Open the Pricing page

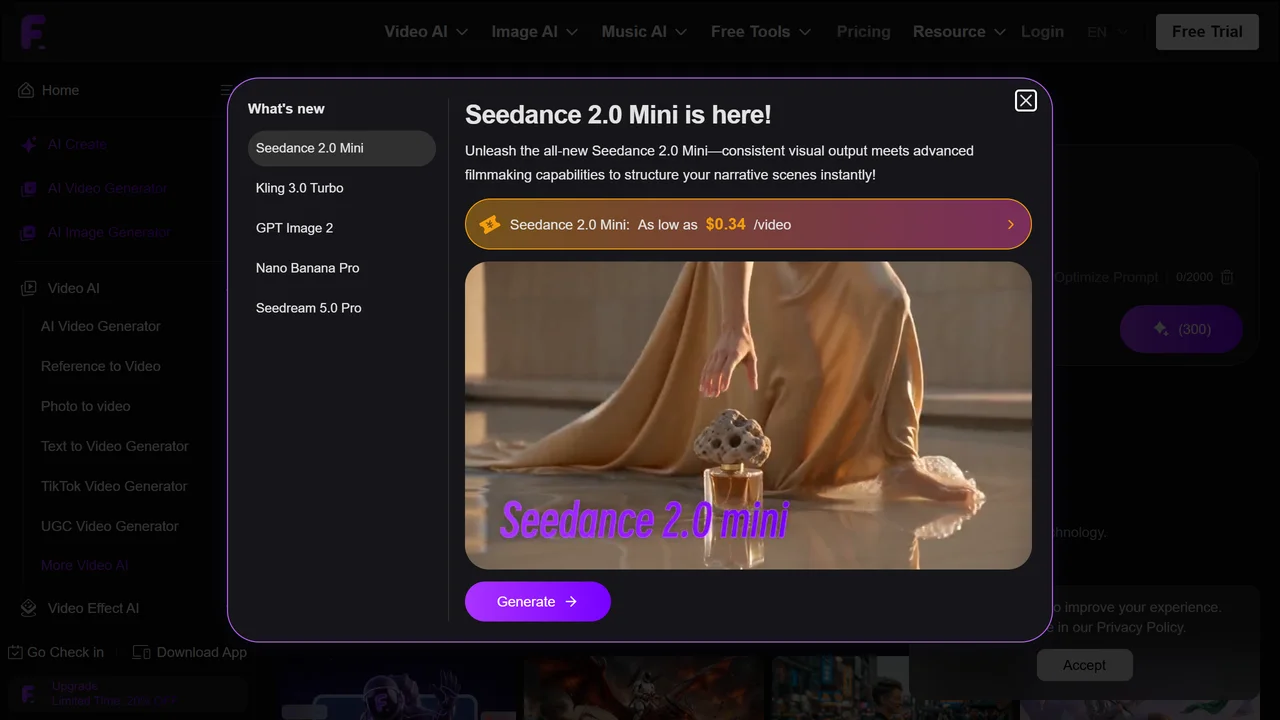(863, 32)
